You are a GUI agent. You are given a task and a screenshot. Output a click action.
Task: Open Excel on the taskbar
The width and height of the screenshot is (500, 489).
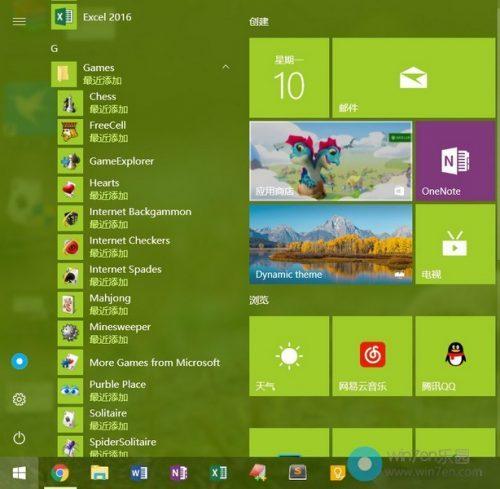pos(218,473)
